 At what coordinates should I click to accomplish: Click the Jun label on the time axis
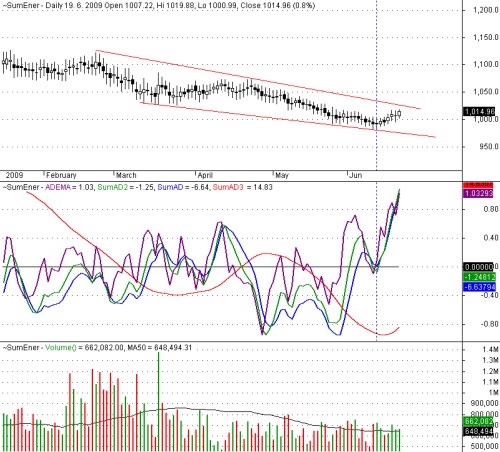[x=355, y=175]
